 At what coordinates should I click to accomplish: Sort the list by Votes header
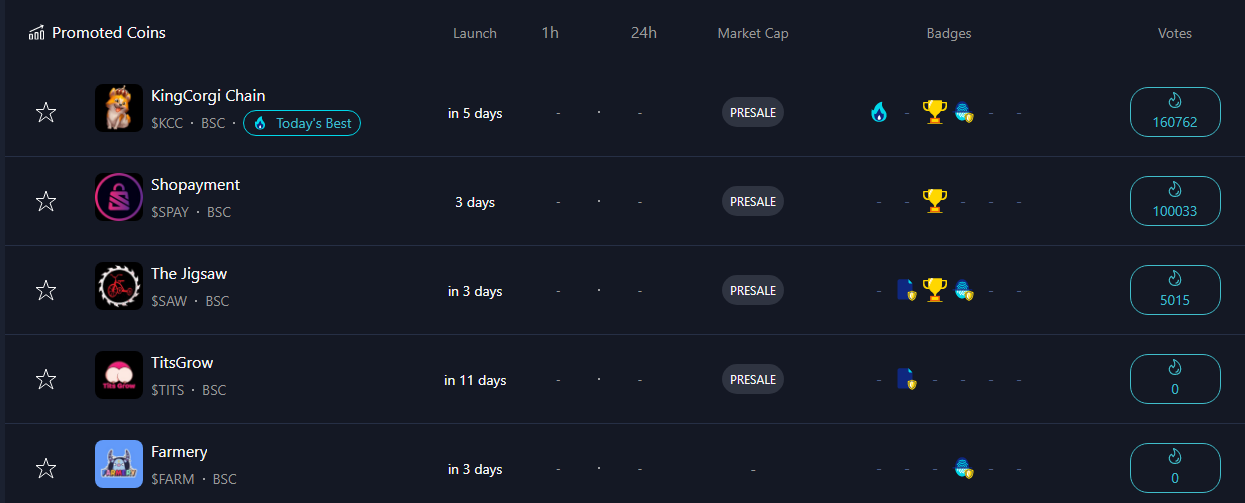click(x=1175, y=33)
